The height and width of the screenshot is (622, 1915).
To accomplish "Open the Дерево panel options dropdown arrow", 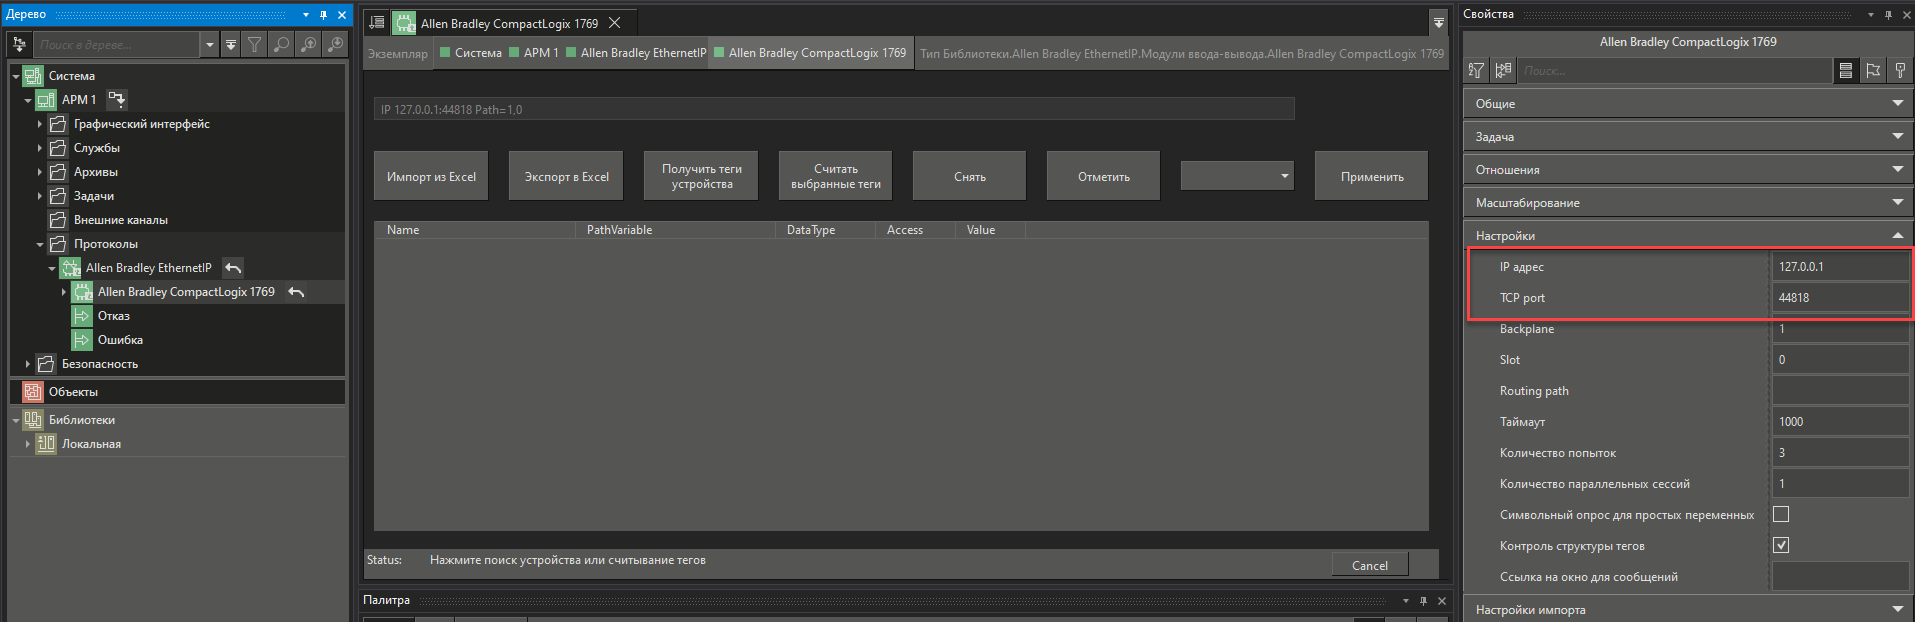I will pos(306,15).
